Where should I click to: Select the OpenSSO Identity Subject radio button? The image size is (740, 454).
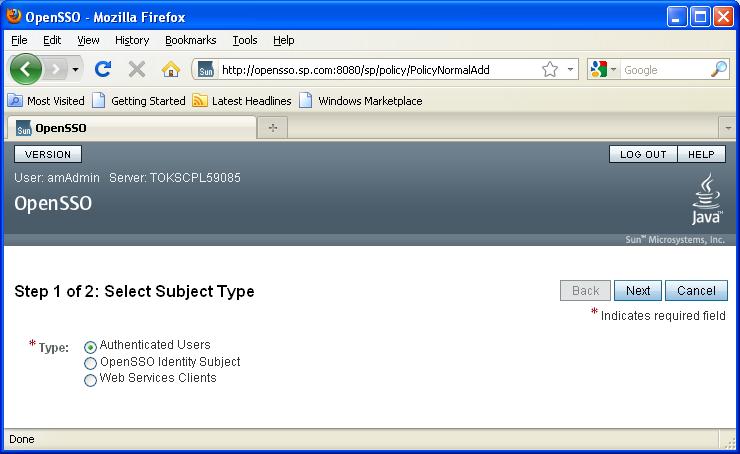90,363
